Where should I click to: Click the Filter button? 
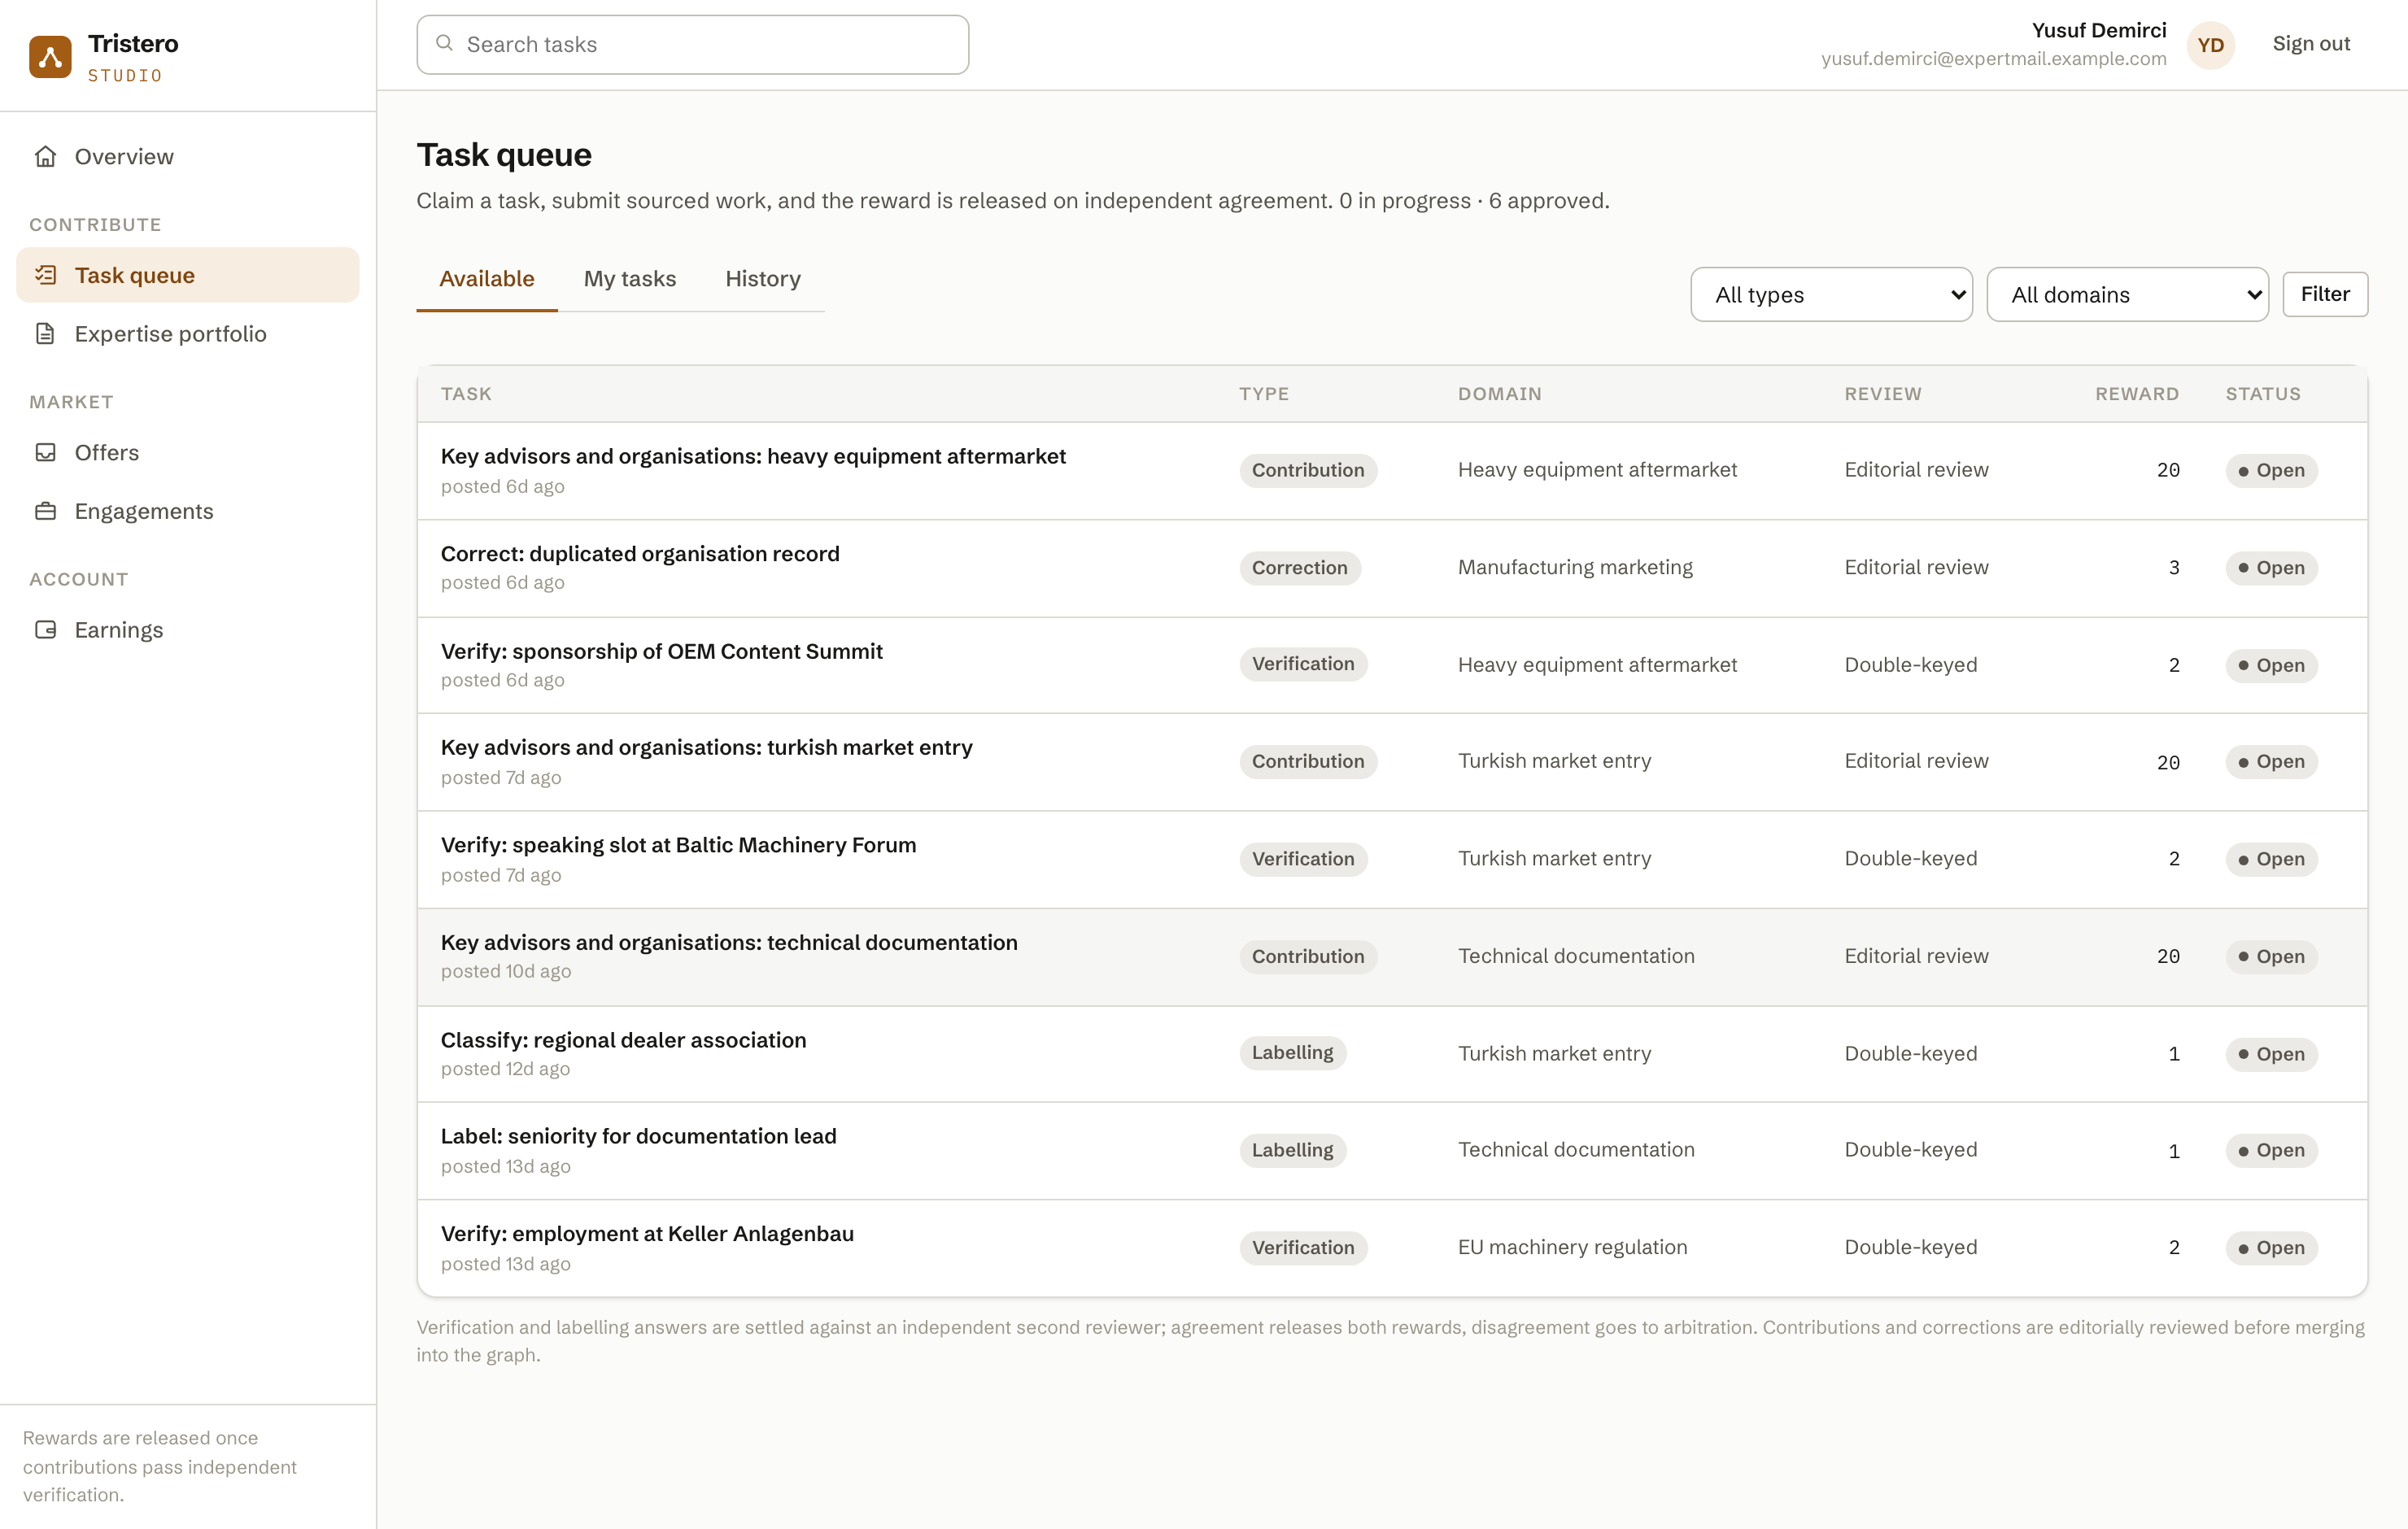coord(2325,294)
